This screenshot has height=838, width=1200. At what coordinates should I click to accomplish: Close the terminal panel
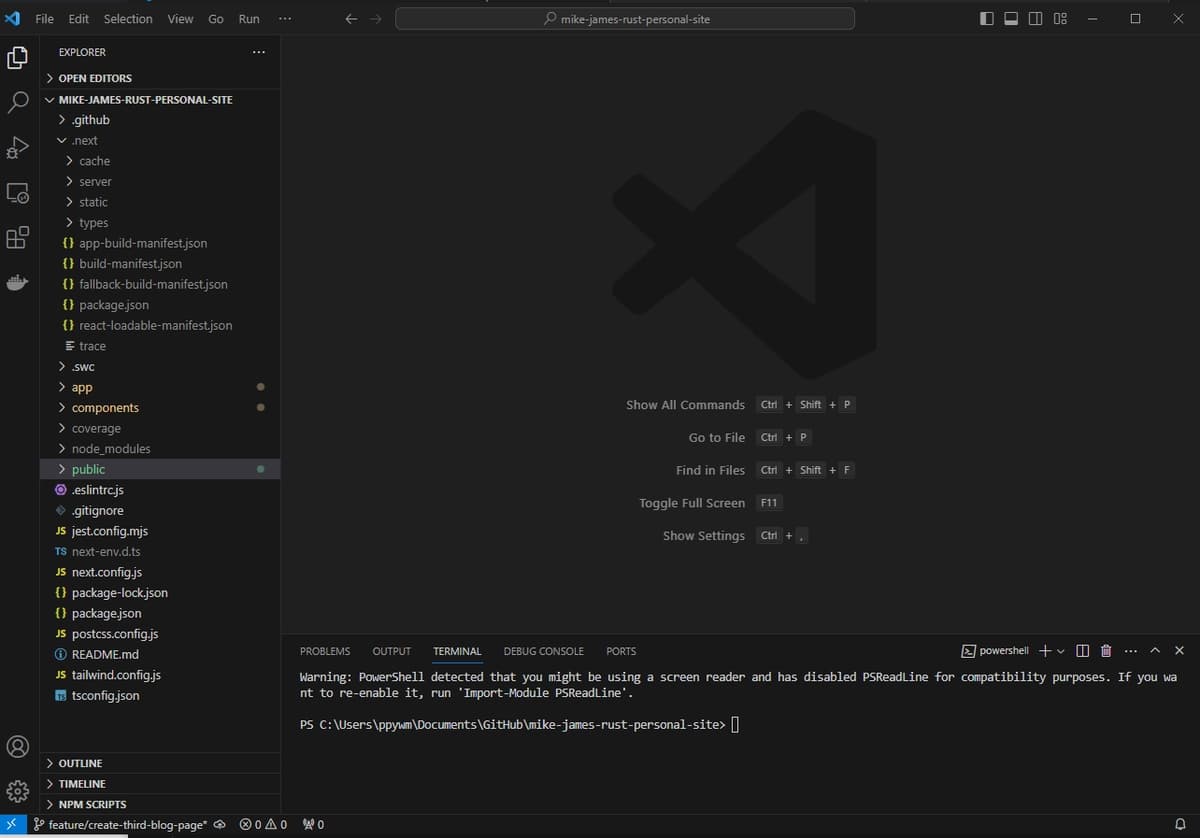[1179, 651]
